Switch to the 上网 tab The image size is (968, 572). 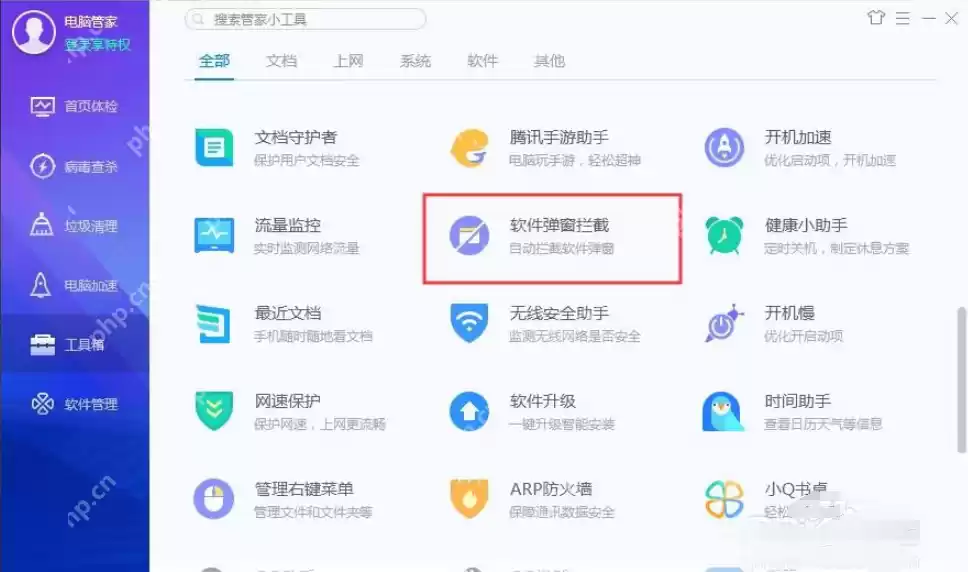pyautogui.click(x=348, y=61)
